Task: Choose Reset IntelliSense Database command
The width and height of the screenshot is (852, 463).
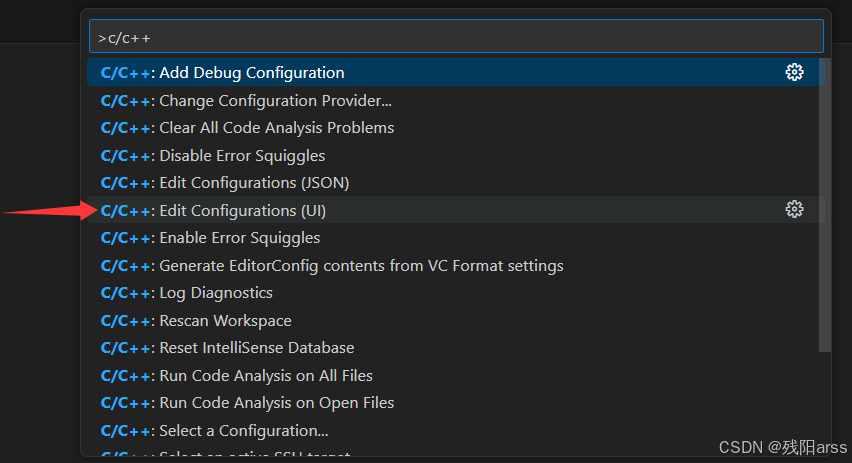Action: pos(455,348)
